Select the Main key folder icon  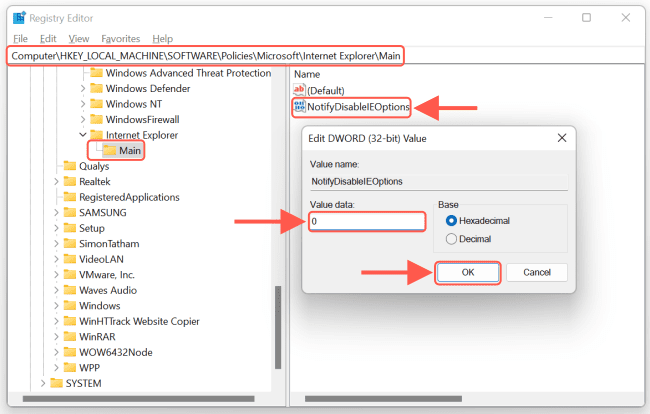pyautogui.click(x=109, y=150)
